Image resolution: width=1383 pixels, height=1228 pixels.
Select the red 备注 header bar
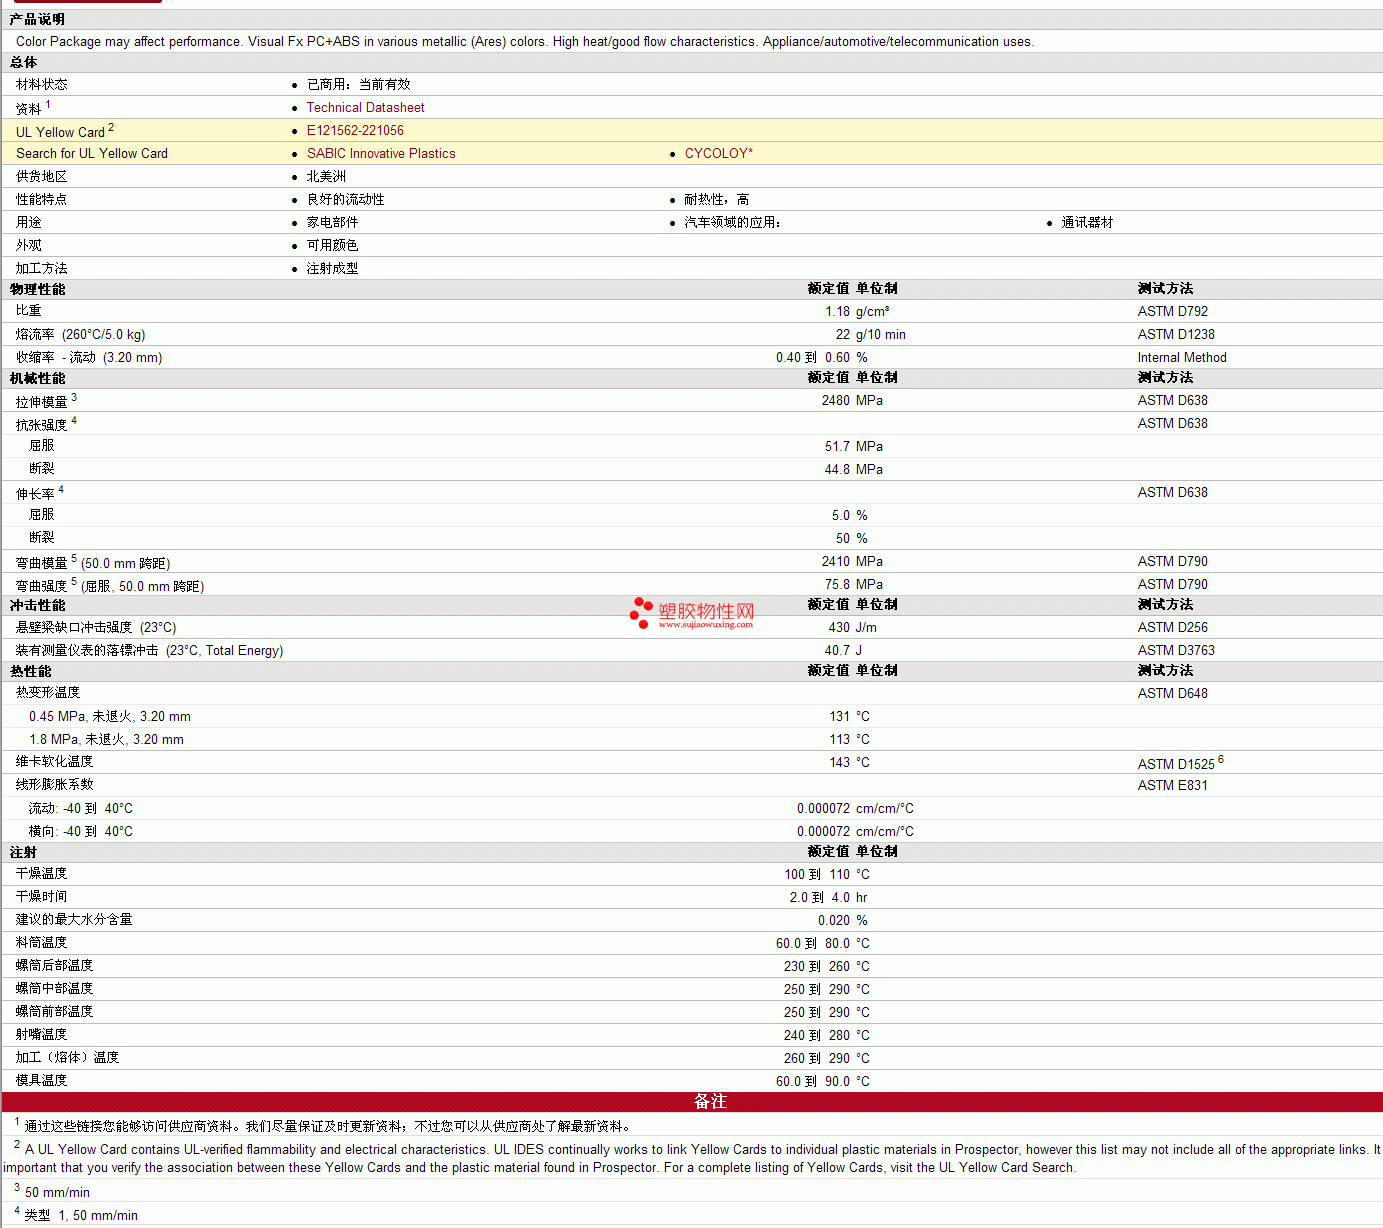(x=710, y=1101)
